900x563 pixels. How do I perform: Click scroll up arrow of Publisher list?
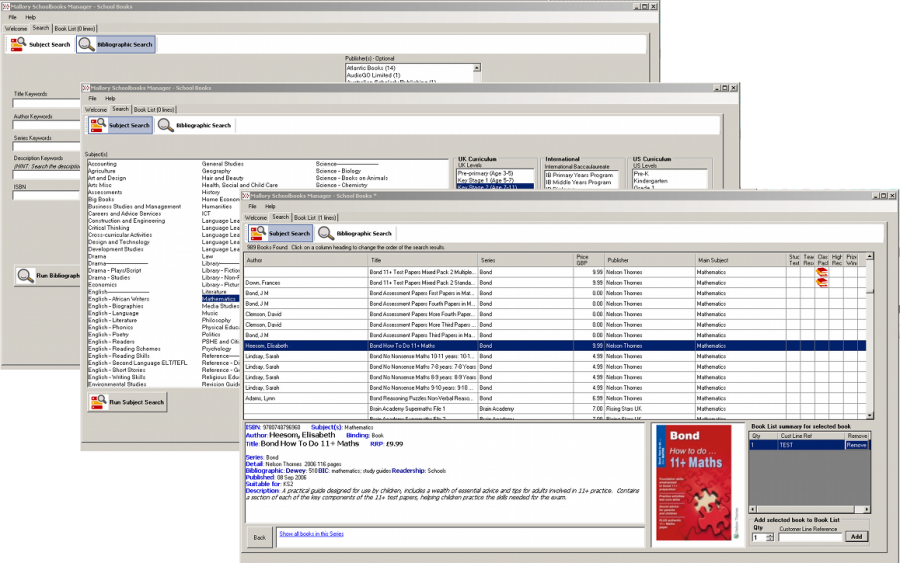pos(476,68)
